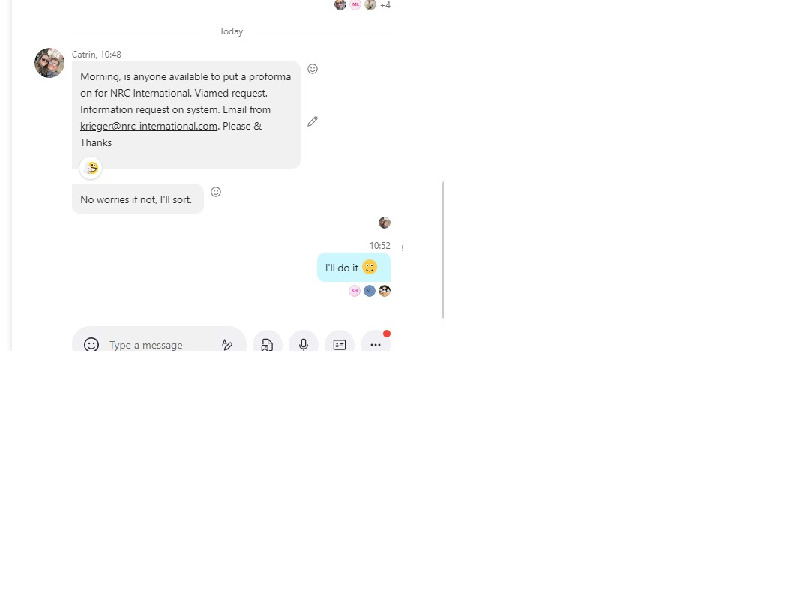This screenshot has width=792, height=612.
Task: Open the krieger@nrc email link
Action: tap(148, 126)
